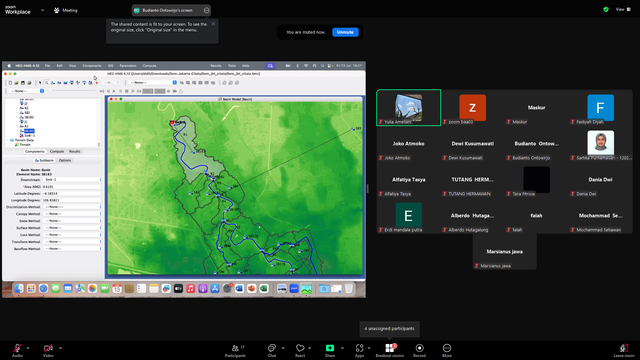Click the Apple menu in shared screen
The height and width of the screenshot is (360, 640).
pos(9,66)
